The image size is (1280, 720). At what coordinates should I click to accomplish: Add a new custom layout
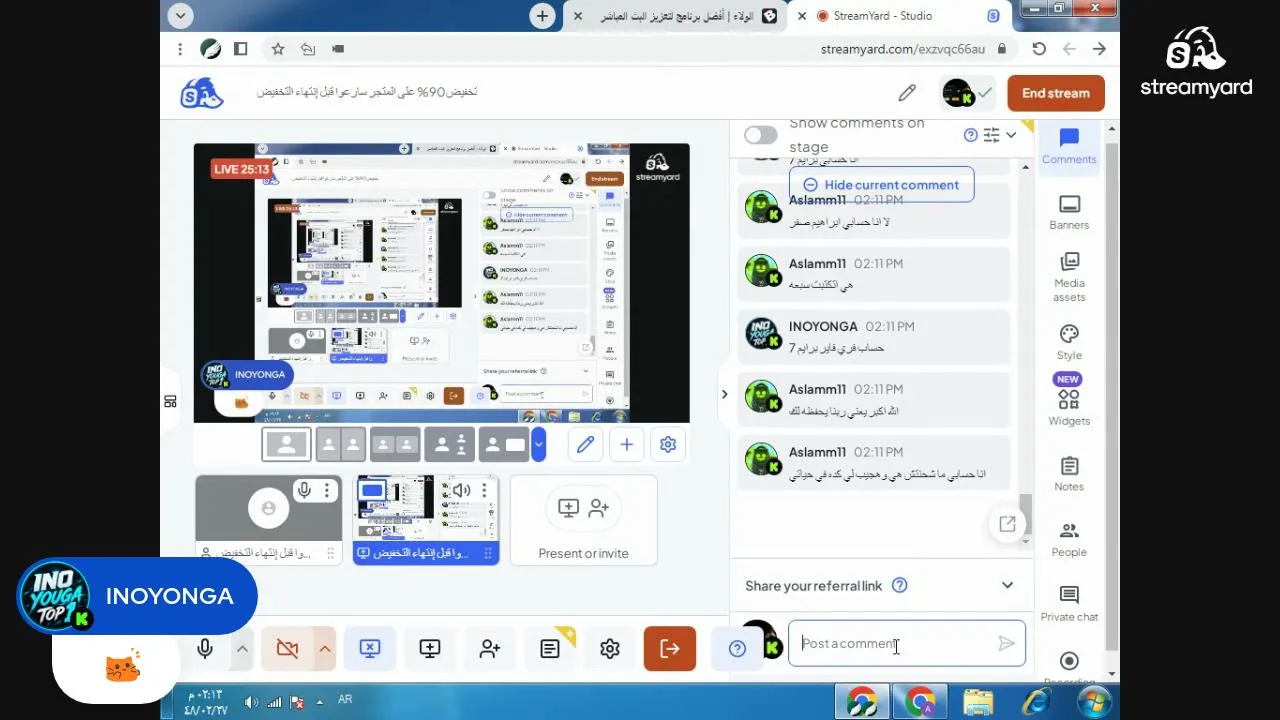click(626, 444)
